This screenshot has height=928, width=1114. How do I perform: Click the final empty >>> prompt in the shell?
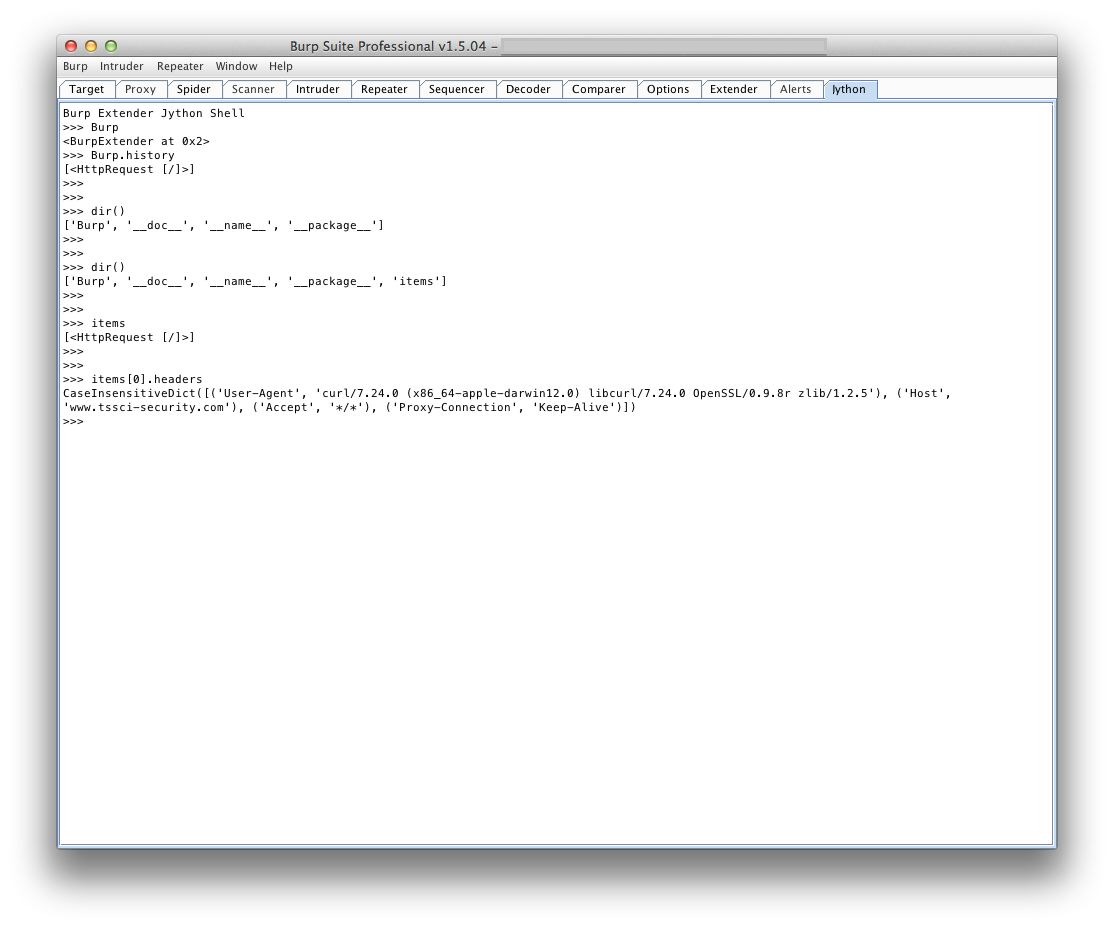coord(73,421)
